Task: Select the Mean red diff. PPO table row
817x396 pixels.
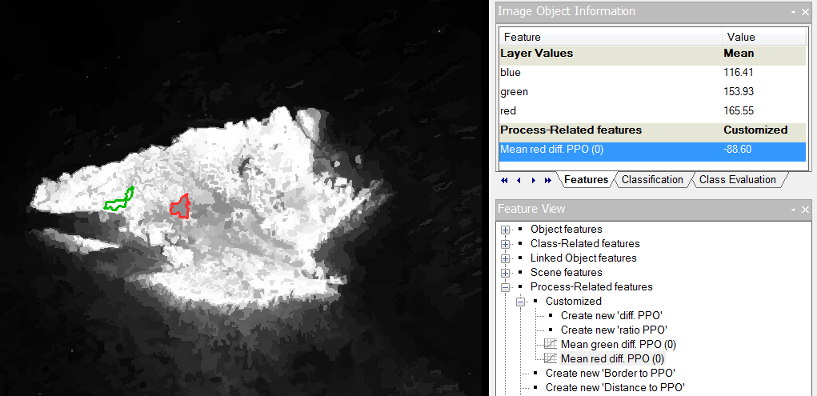Action: pos(653,150)
